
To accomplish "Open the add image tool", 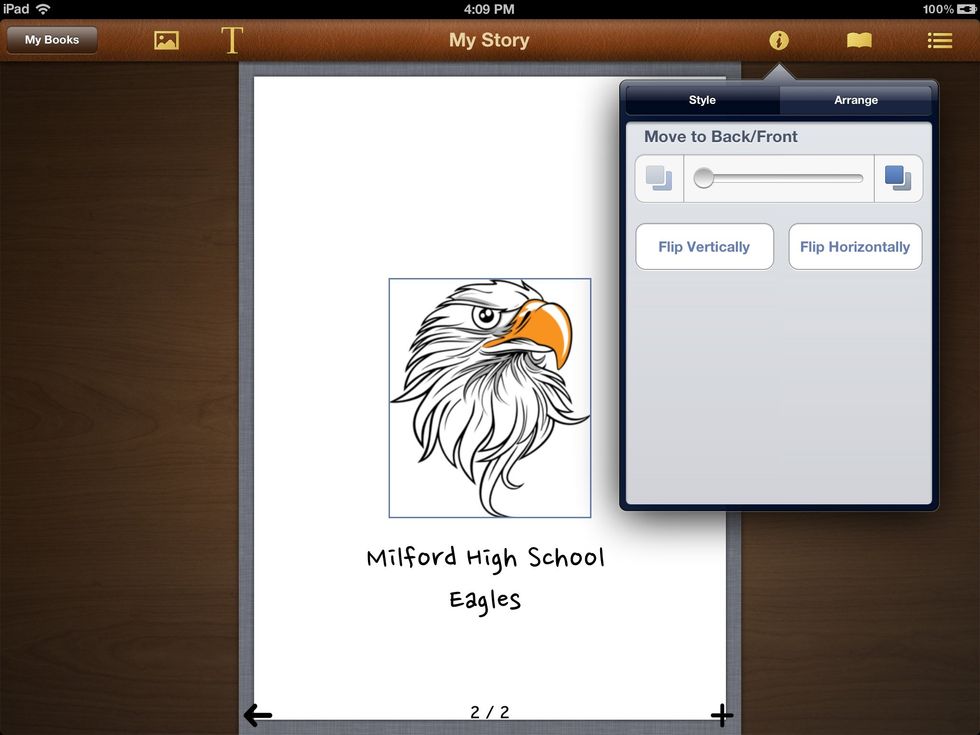I will tap(166, 40).
